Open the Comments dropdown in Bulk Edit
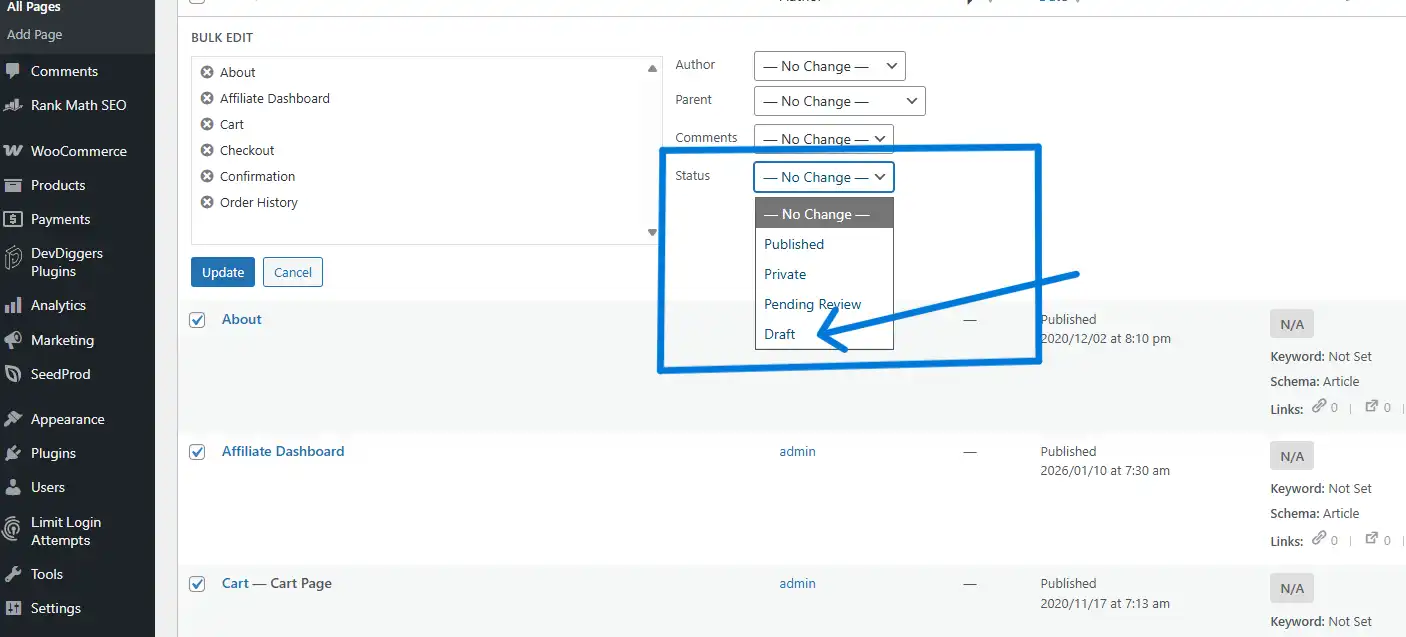The image size is (1406, 637). [x=824, y=138]
